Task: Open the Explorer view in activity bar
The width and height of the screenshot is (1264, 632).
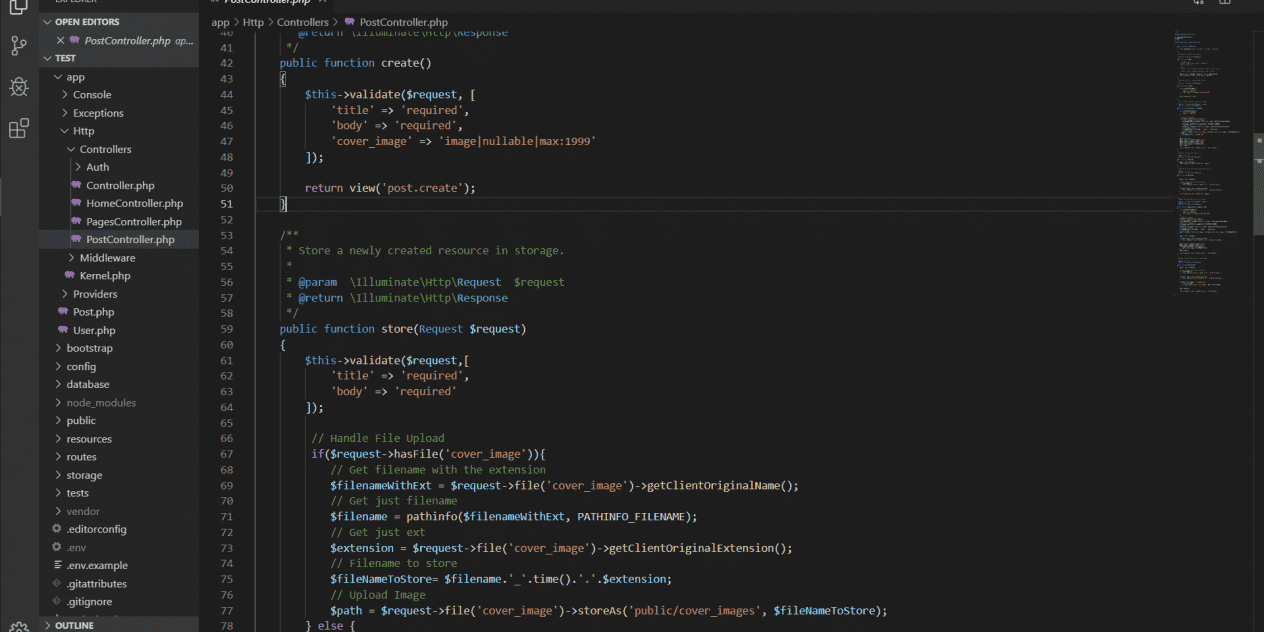Action: point(18,8)
